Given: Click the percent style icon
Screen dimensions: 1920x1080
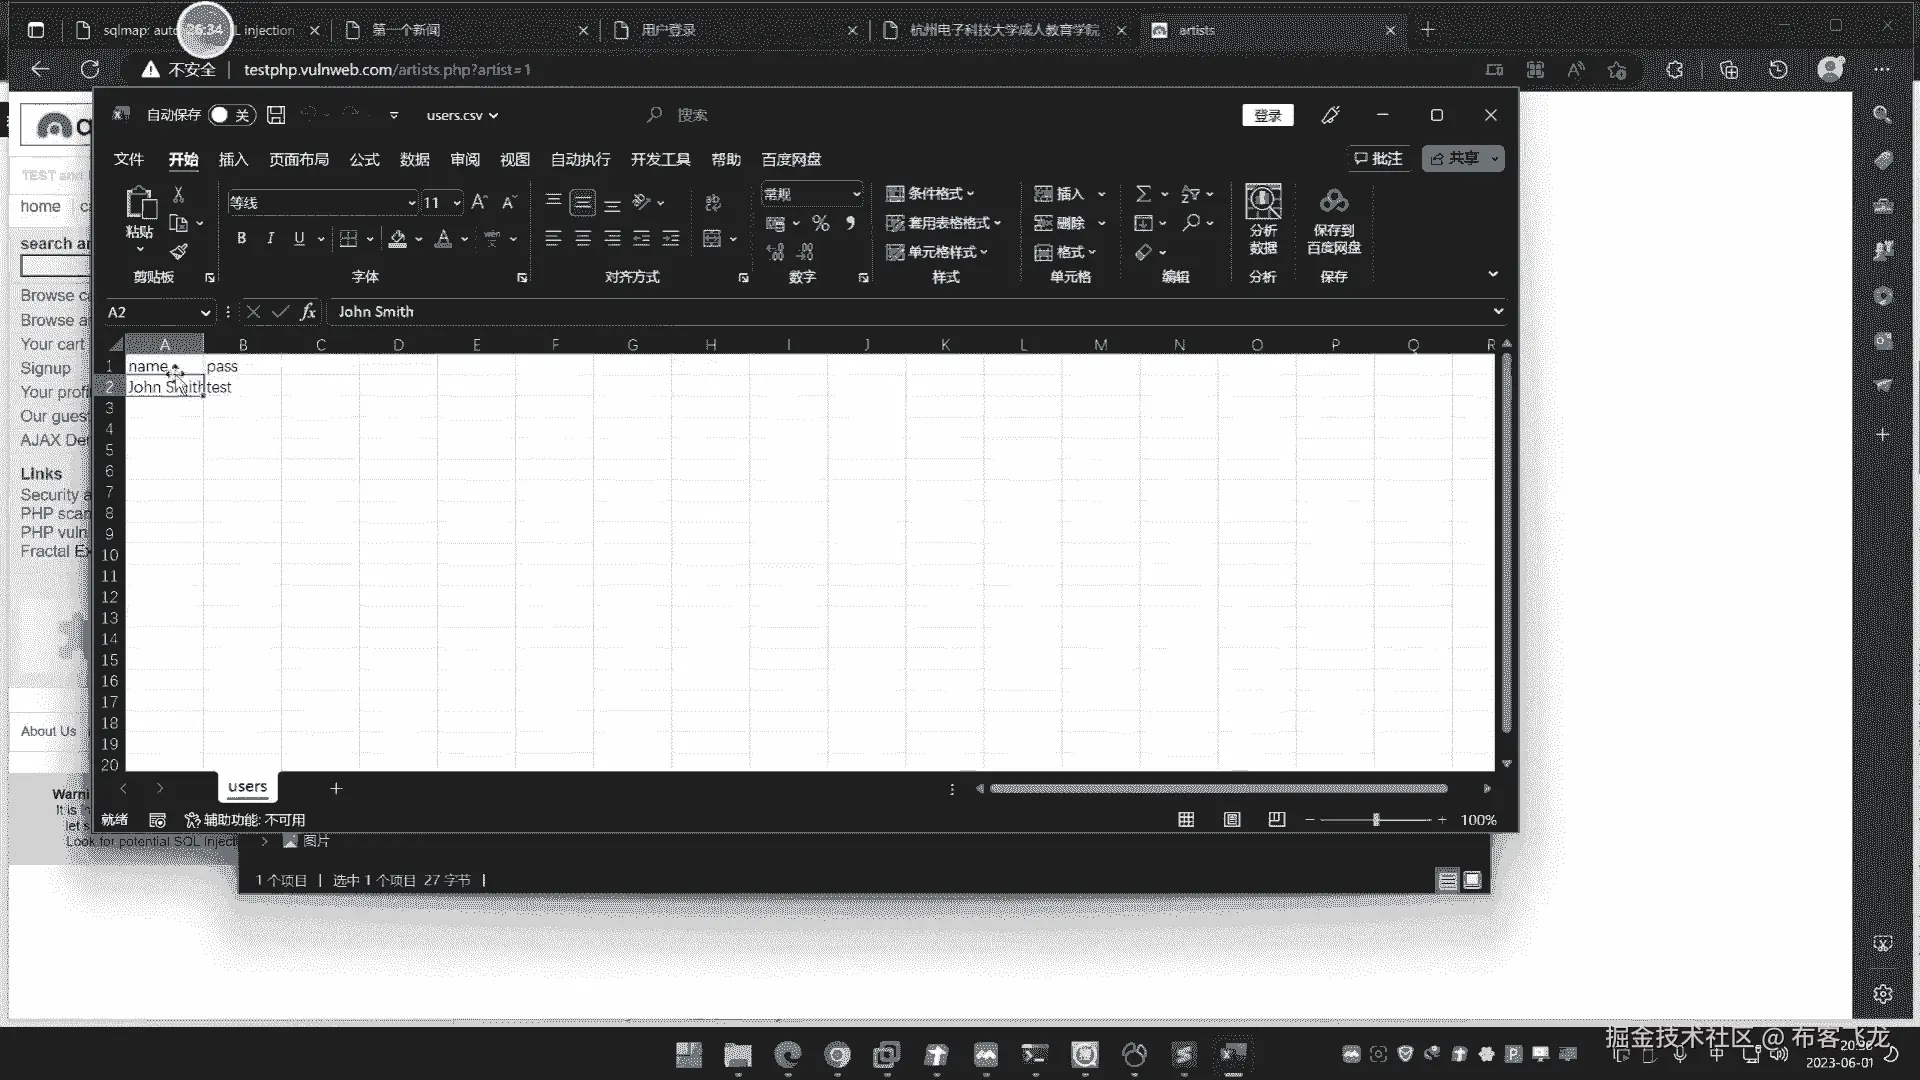Looking at the screenshot, I should point(821,223).
